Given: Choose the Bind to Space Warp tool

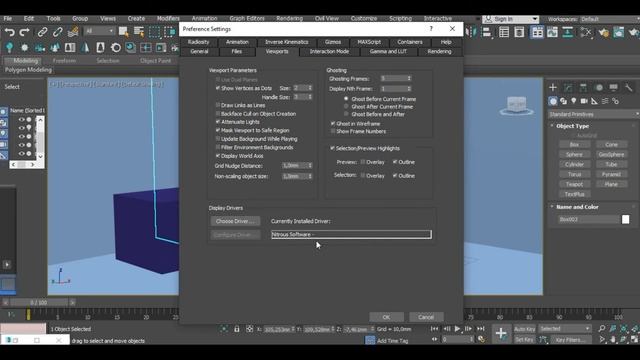Looking at the screenshot, I should tap(73, 32).
